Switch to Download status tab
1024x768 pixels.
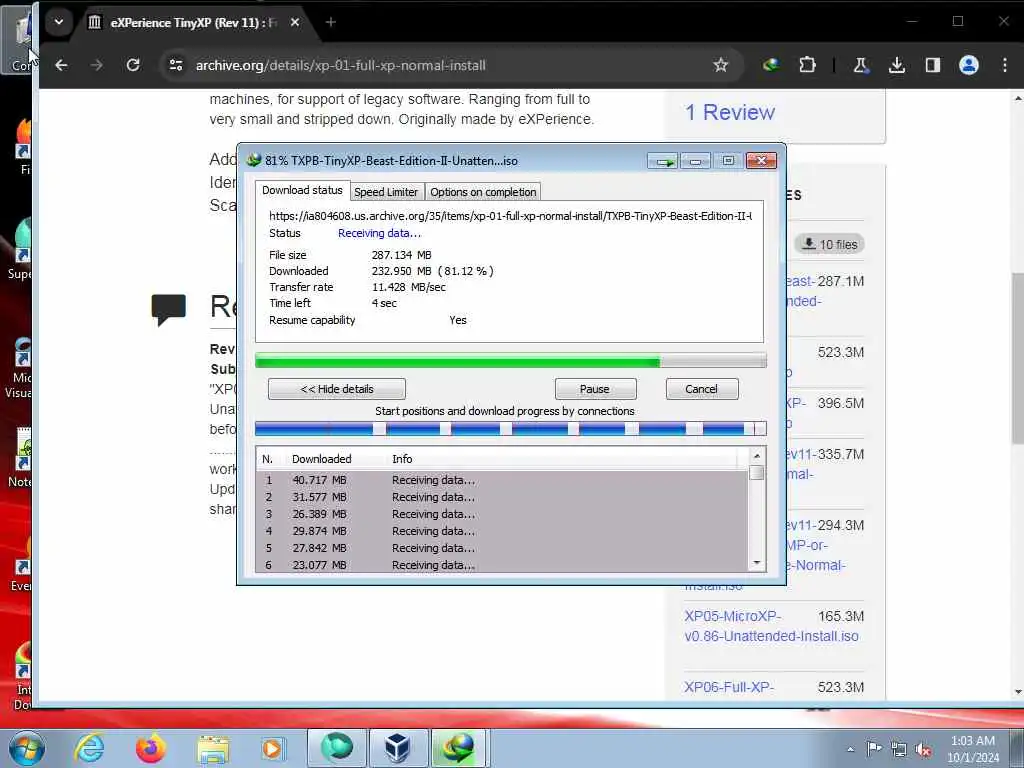click(x=302, y=190)
